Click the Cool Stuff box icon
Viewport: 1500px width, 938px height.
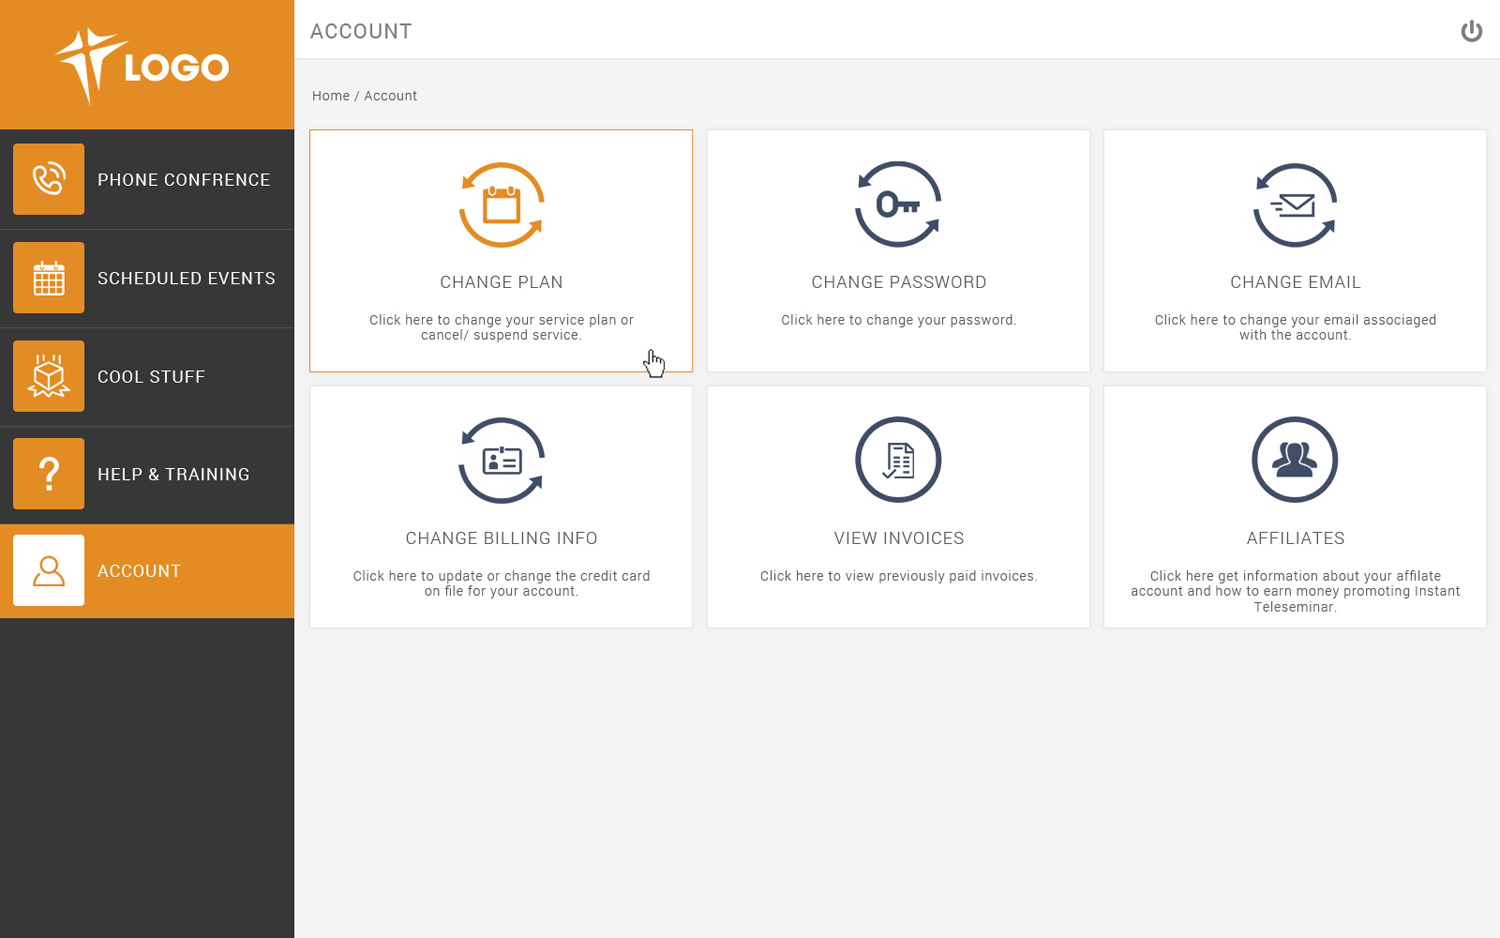[x=48, y=376]
